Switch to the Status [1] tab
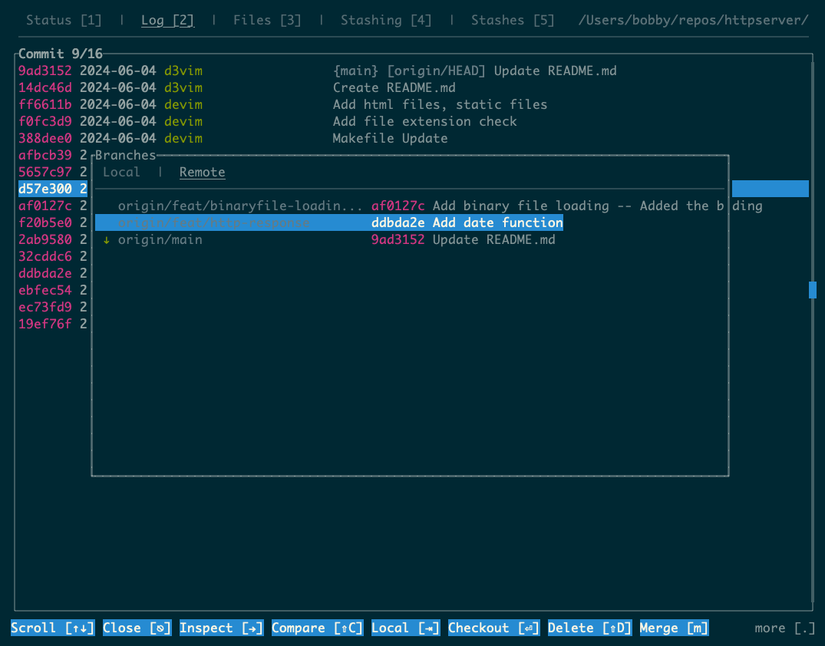825x646 pixels. coord(62,19)
